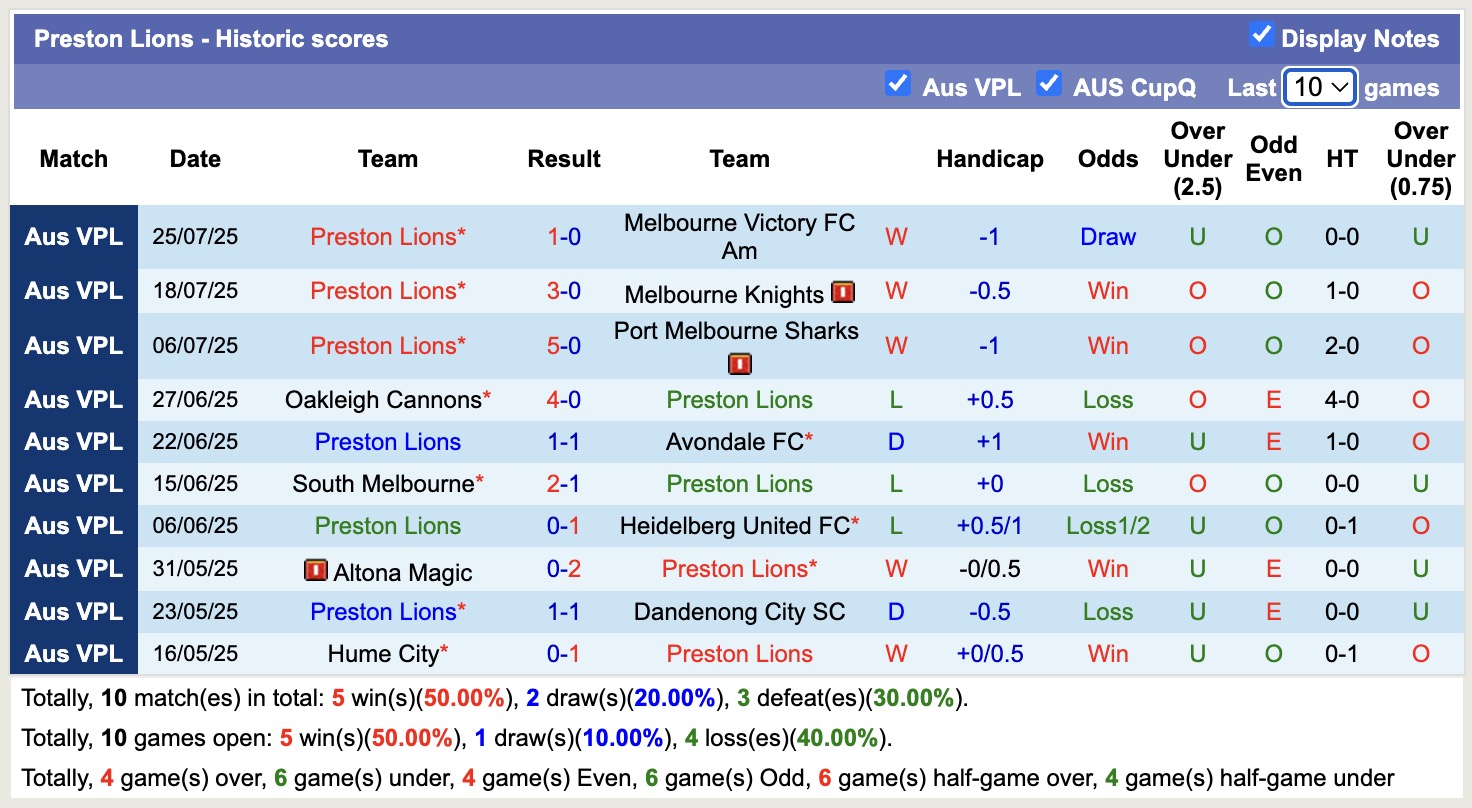Click the Melbourne Victory FC Am team name
The width and height of the screenshot is (1472, 808).
coord(738,236)
